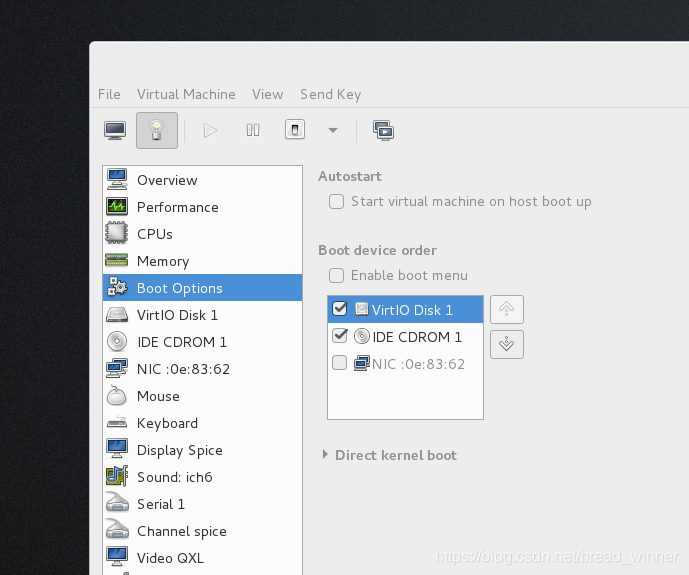The height and width of the screenshot is (575, 689).
Task: Move boot device down arrow button
Action: pyautogui.click(x=507, y=344)
